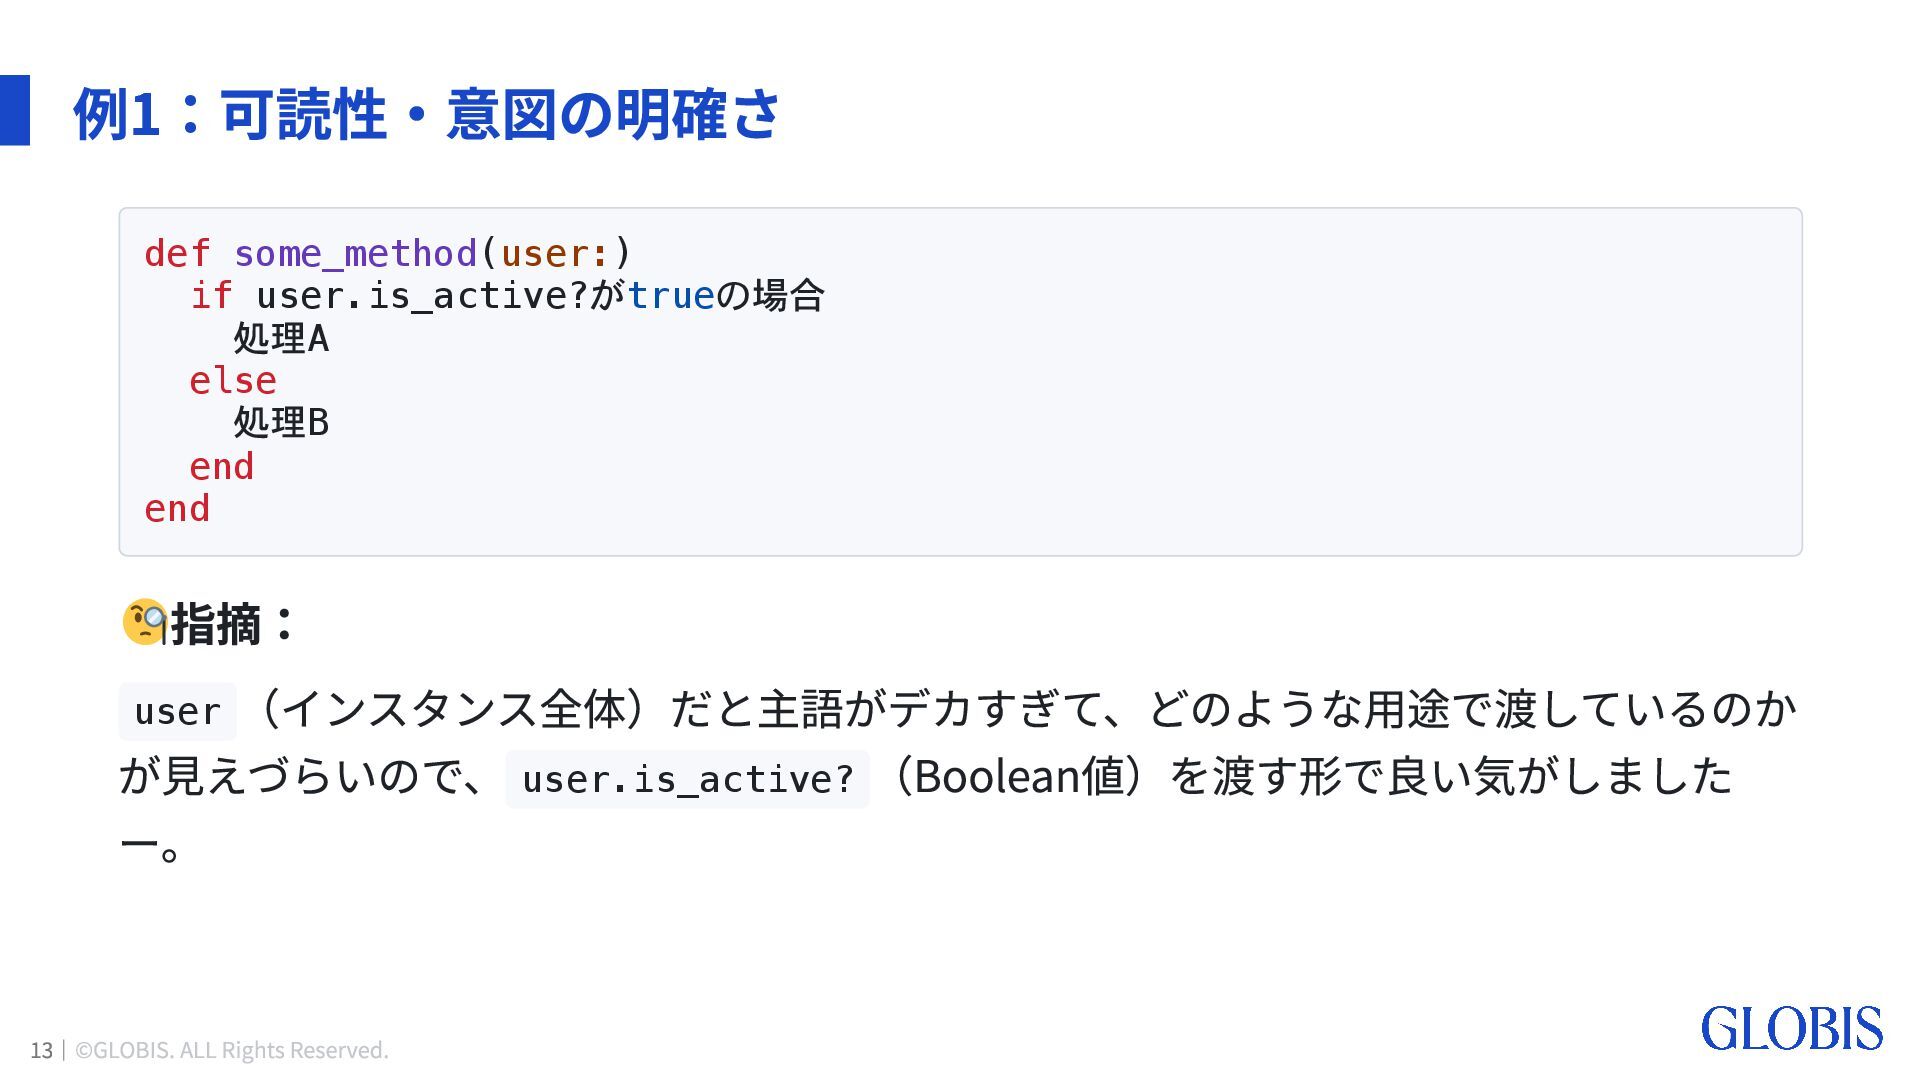Click the inline 'user.is_active?' code tag

click(x=688, y=779)
